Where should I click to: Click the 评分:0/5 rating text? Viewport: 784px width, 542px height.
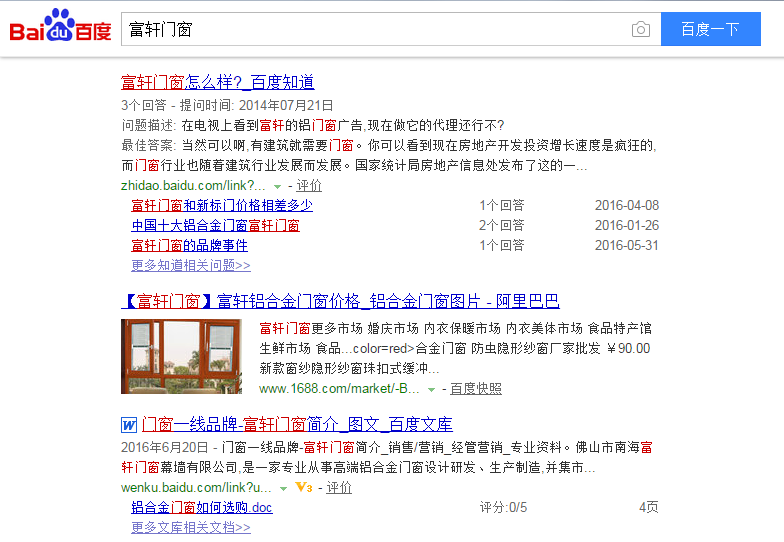[x=503, y=508]
